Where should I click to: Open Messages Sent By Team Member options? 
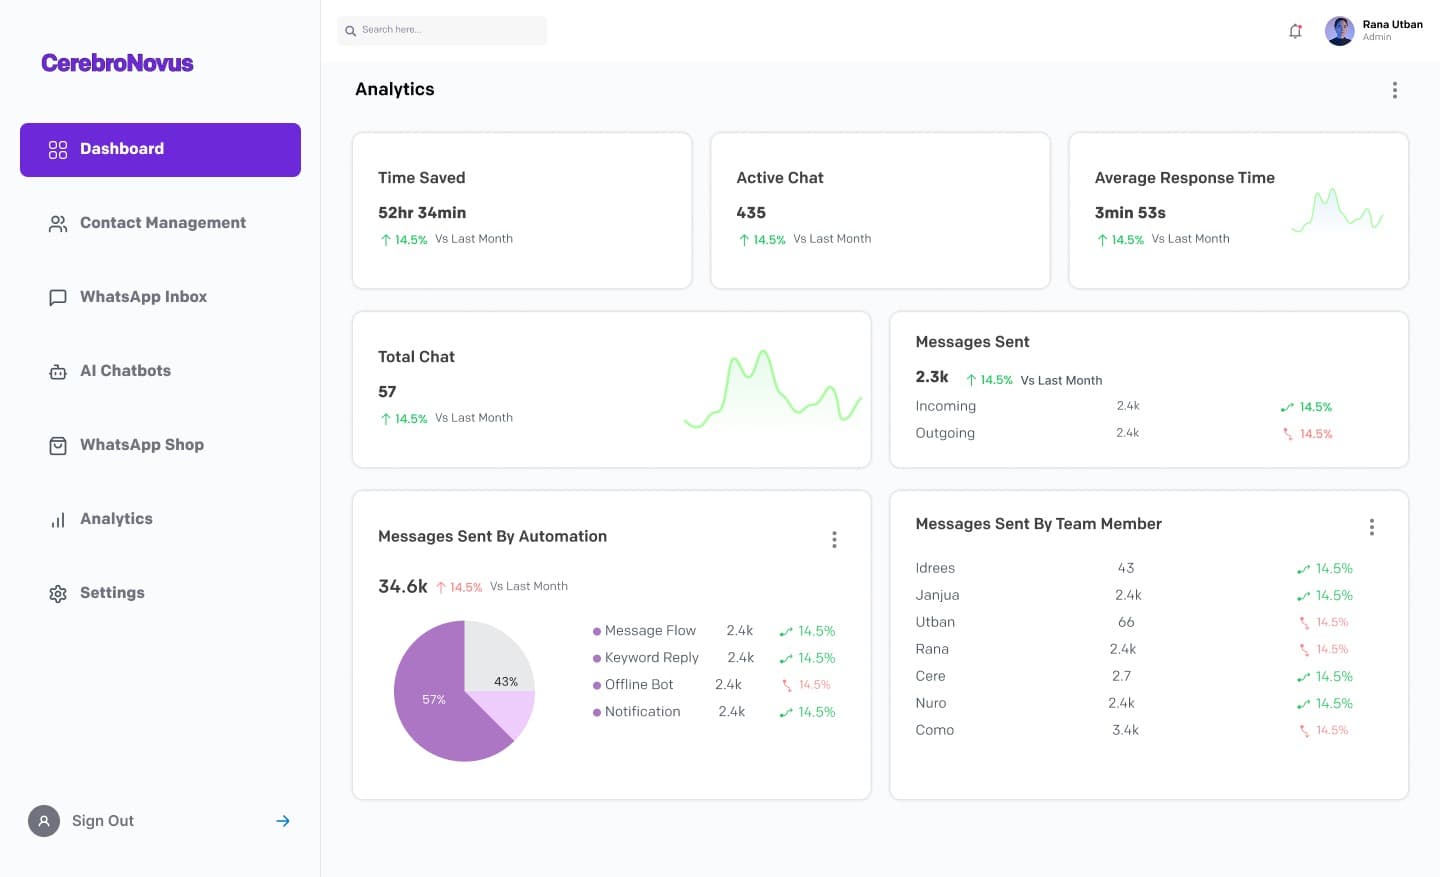(1371, 527)
